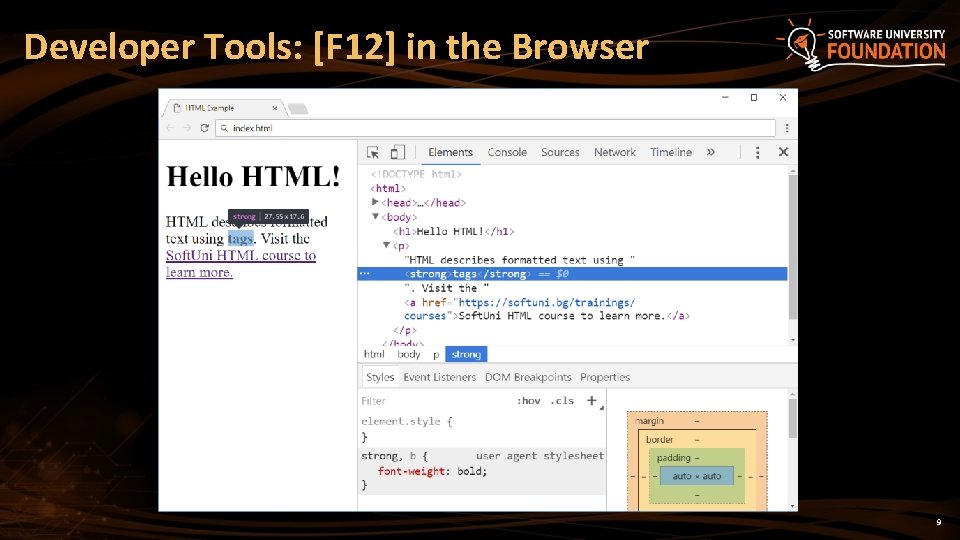Select the DOM Breakpoints sub-tab
This screenshot has width=960, height=540.
click(528, 377)
